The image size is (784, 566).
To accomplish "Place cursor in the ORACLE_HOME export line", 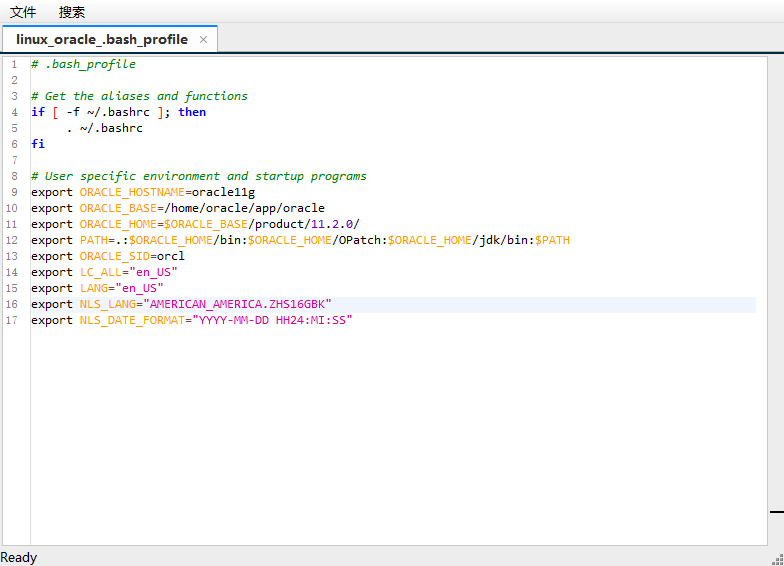I will [x=200, y=224].
